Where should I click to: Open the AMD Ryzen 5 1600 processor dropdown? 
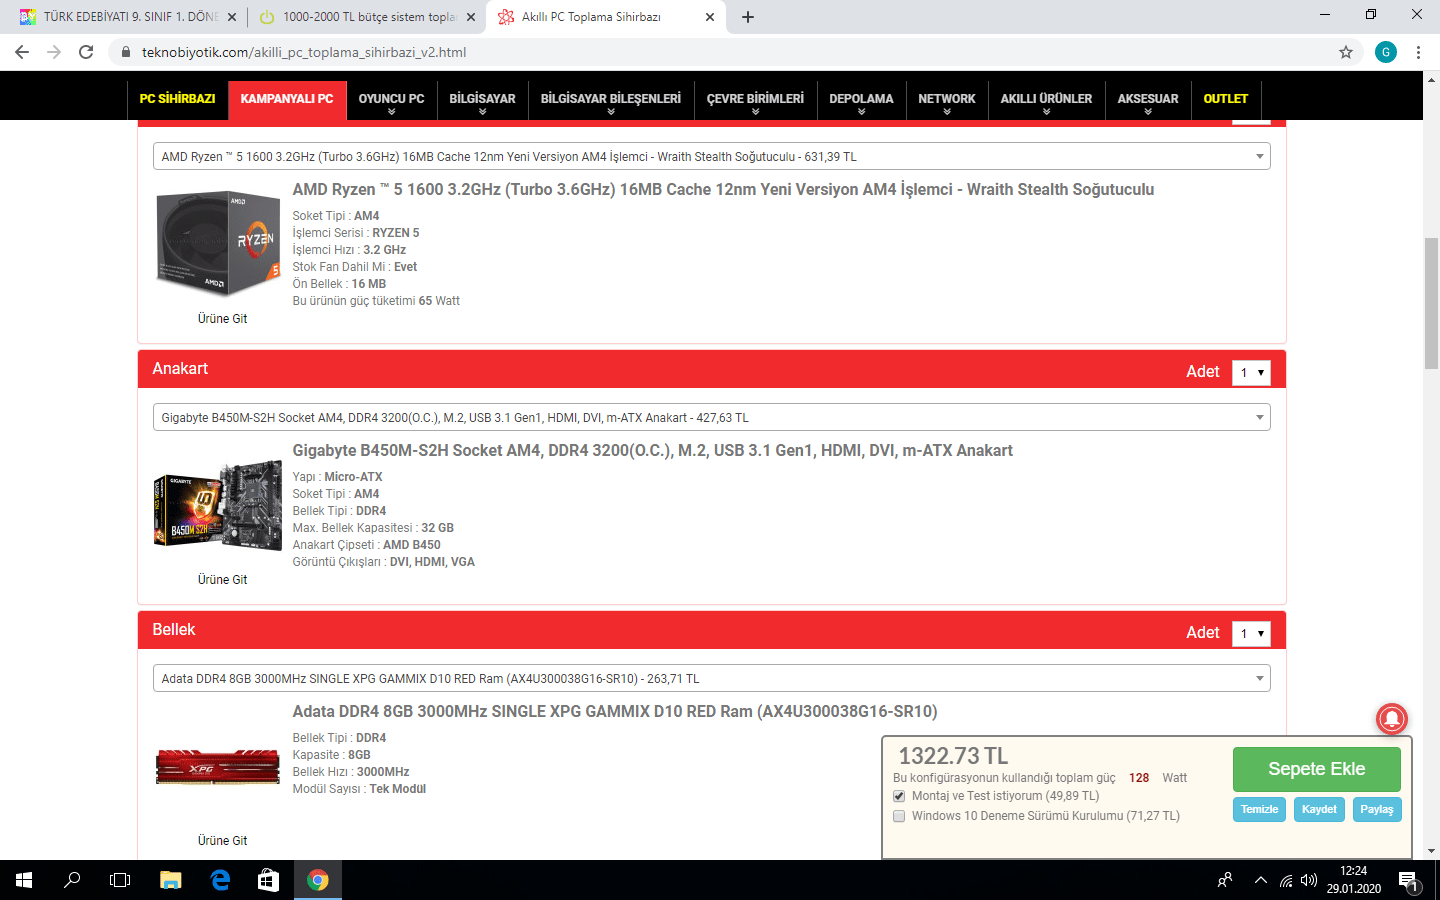point(711,156)
